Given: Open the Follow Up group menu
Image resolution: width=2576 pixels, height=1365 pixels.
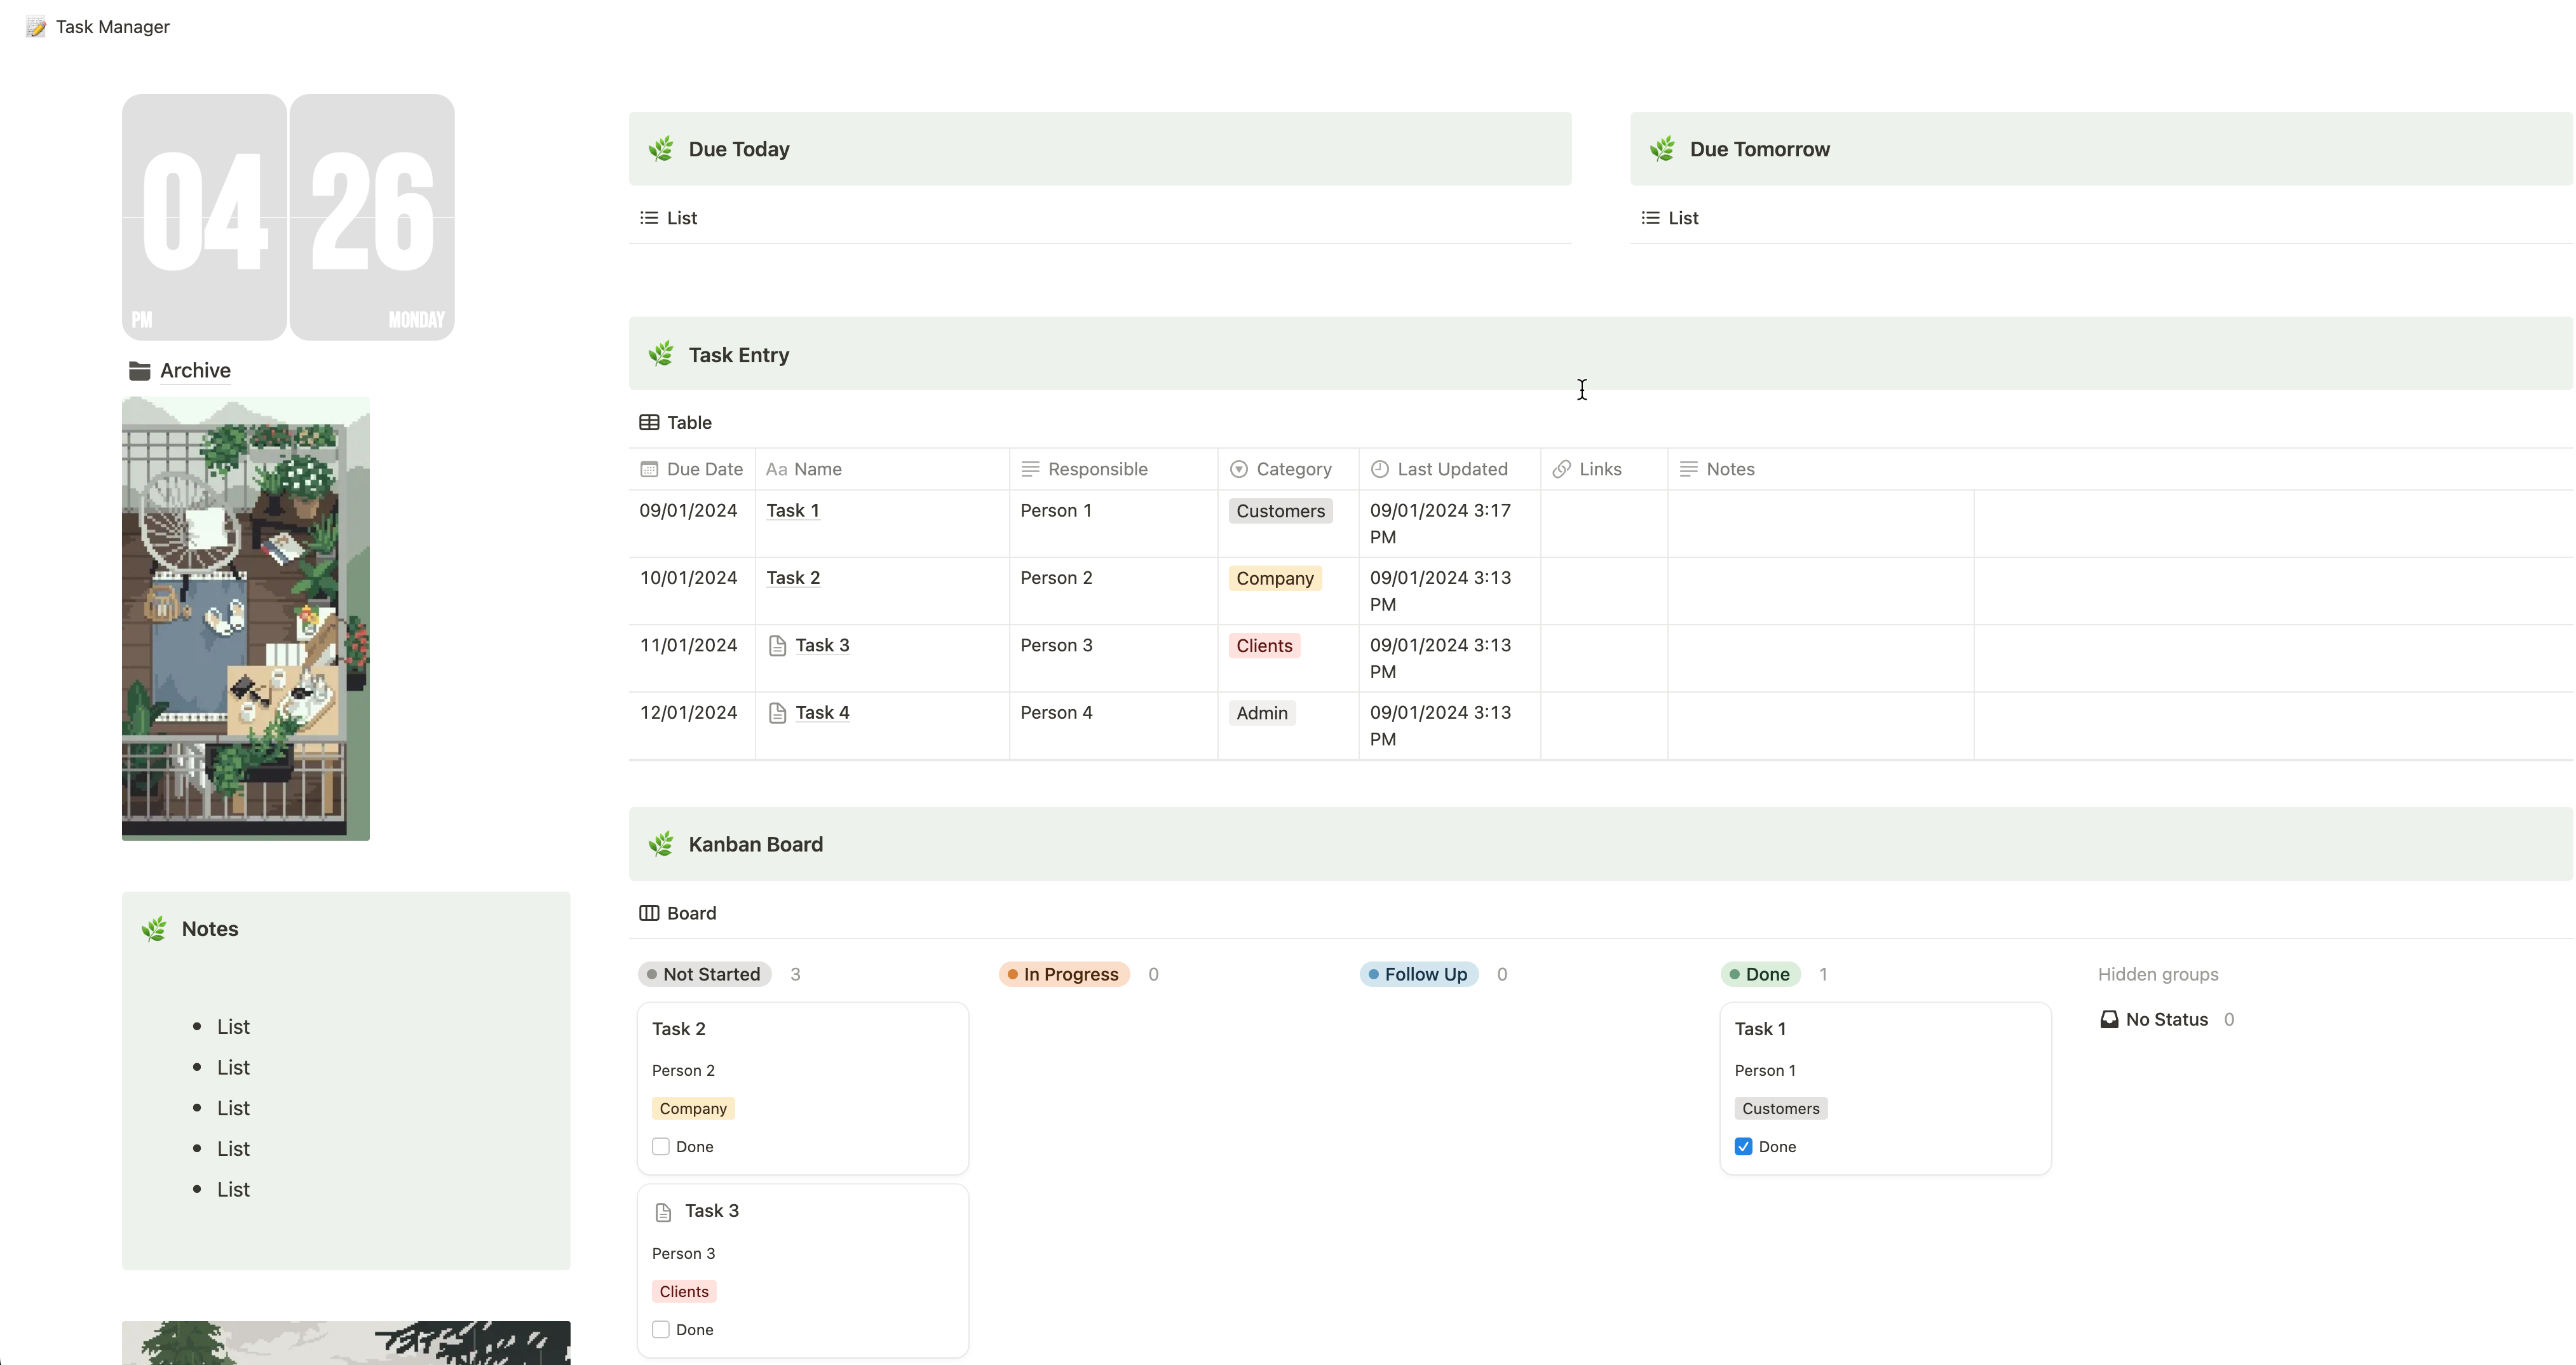Looking at the screenshot, I should (1419, 974).
